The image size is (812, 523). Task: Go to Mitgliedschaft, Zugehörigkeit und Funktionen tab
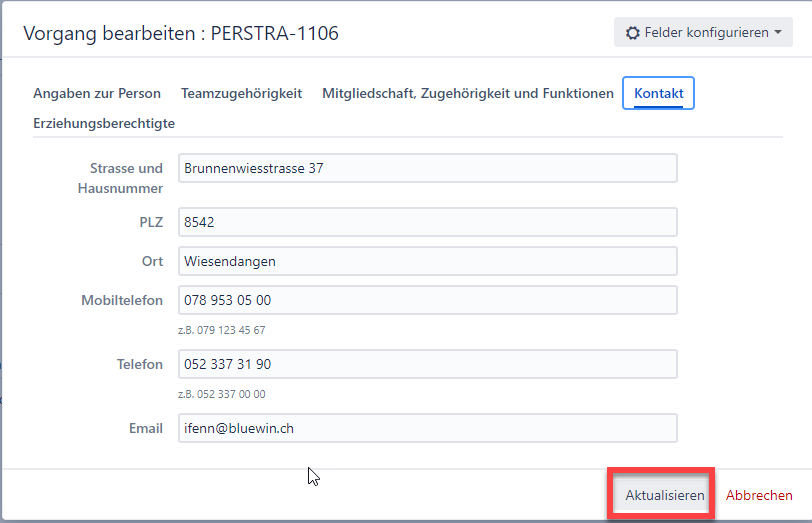coord(467,93)
